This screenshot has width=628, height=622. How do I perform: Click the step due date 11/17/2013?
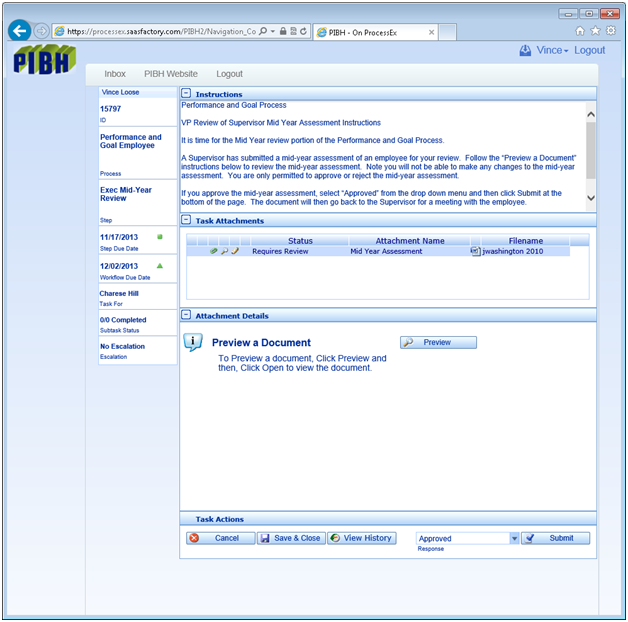tap(119, 237)
